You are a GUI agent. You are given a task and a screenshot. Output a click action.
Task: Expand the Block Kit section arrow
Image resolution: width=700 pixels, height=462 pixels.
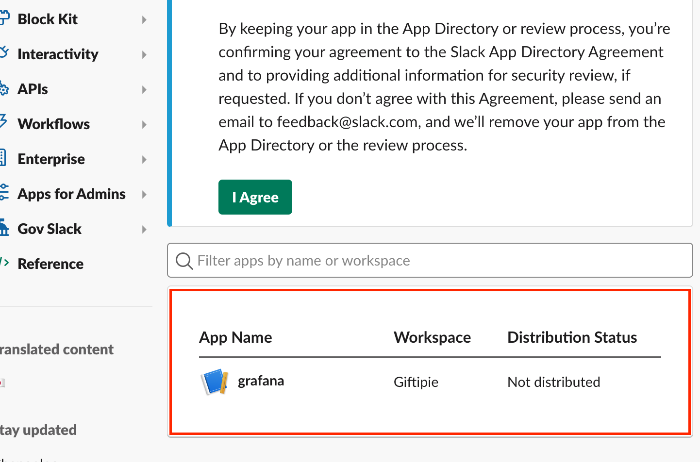(x=144, y=20)
